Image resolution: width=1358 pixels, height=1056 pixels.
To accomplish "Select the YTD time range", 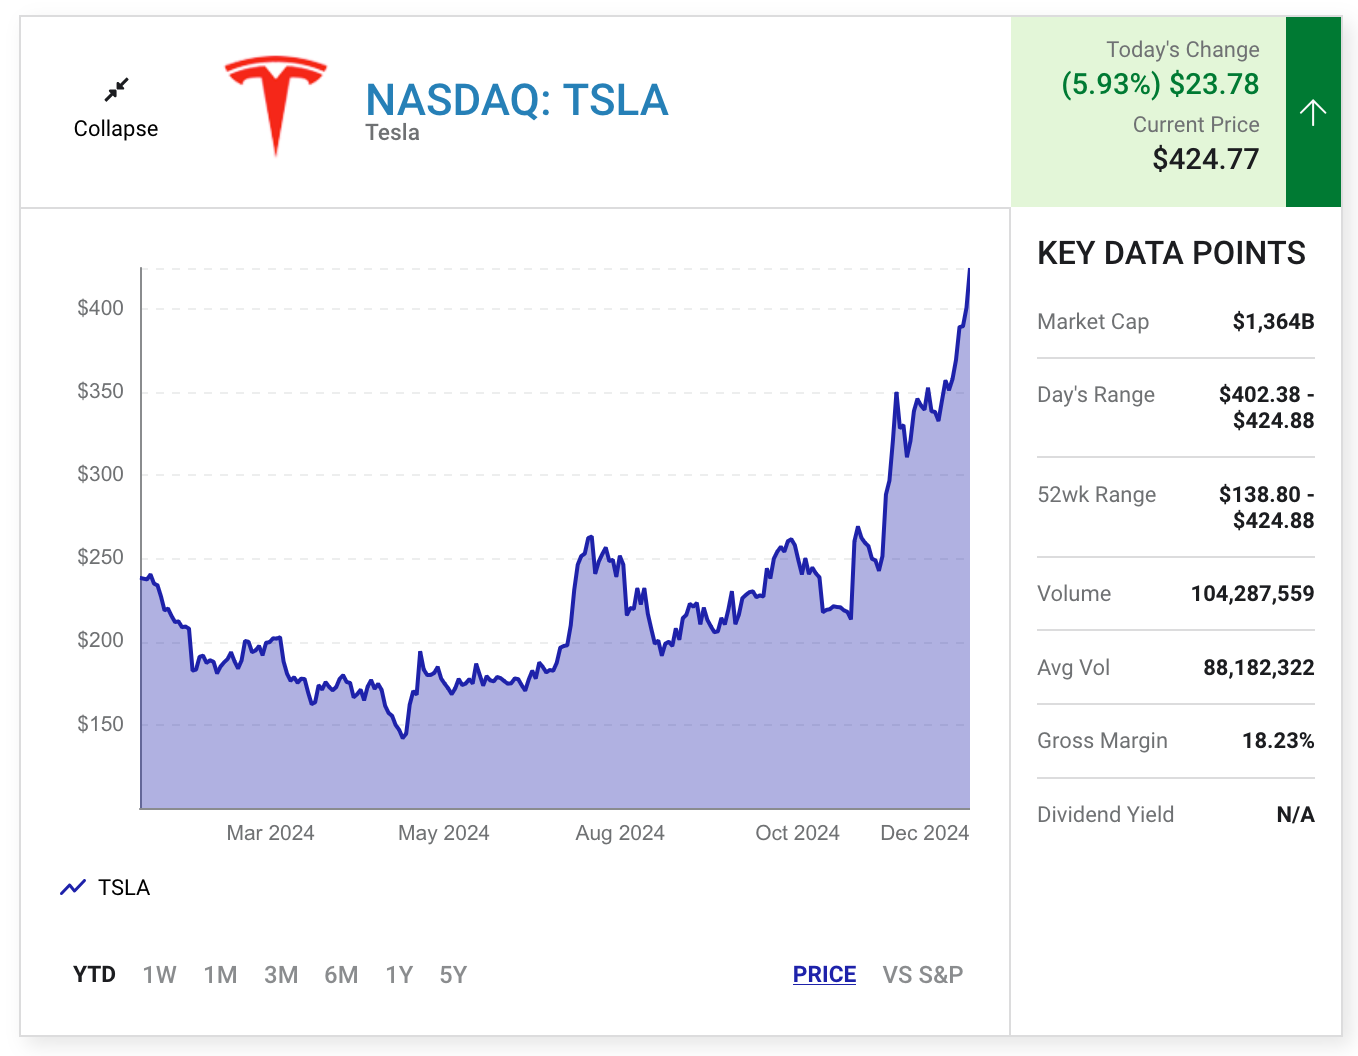I will click(94, 974).
